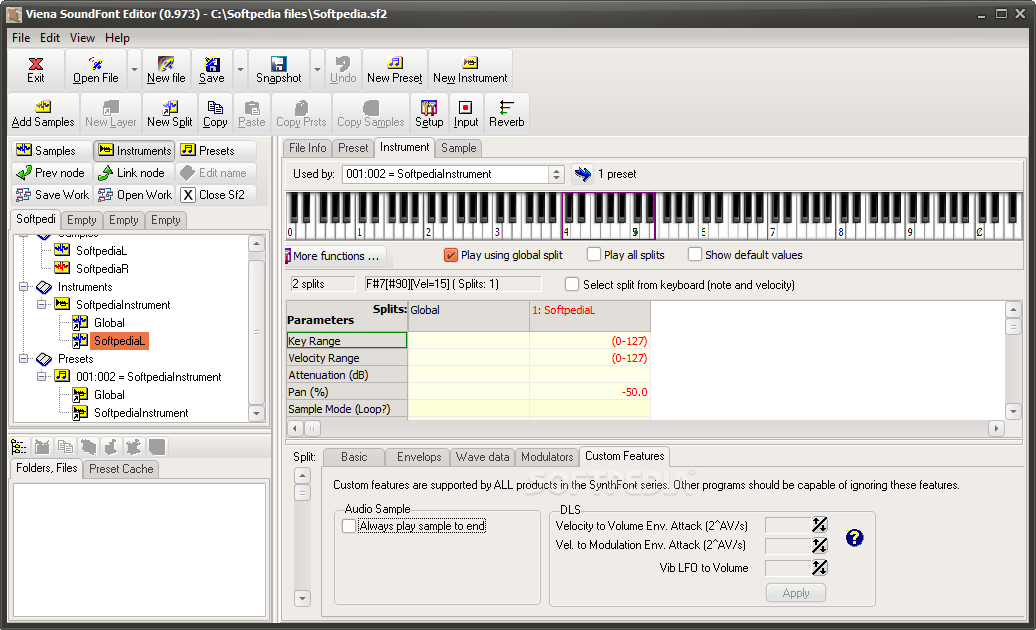Open the Reverb settings
1036x630 pixels.
coord(507,114)
